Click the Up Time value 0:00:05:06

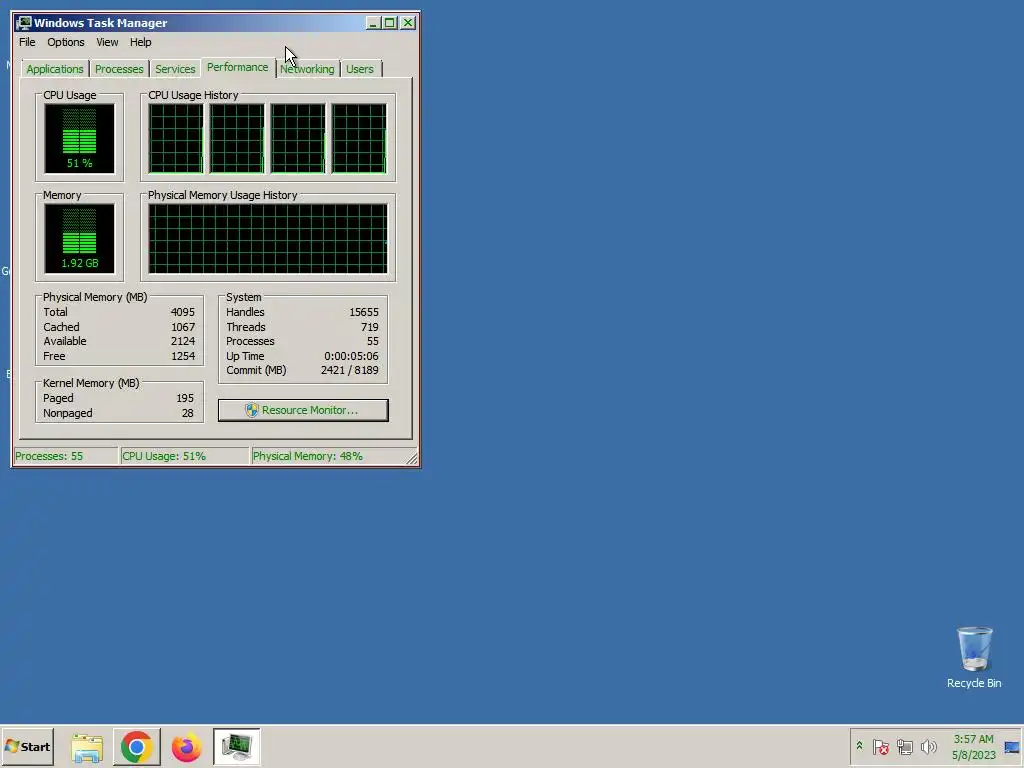coord(351,357)
